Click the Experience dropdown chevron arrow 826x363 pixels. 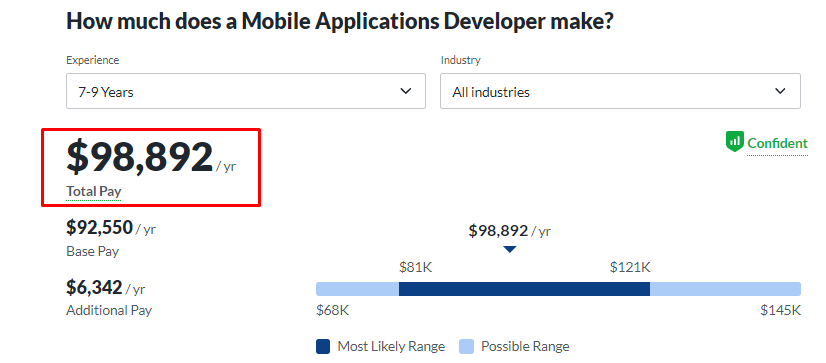[406, 91]
